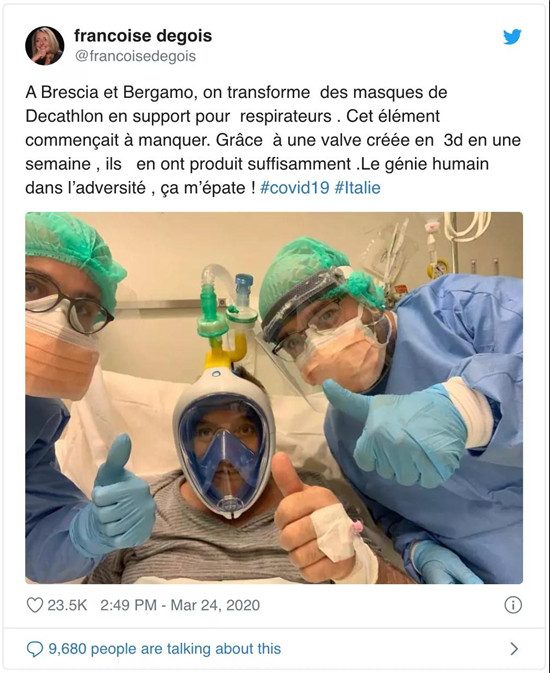Click the francoise degois display name
Screen dimensions: 550x673
pyautogui.click(x=143, y=36)
